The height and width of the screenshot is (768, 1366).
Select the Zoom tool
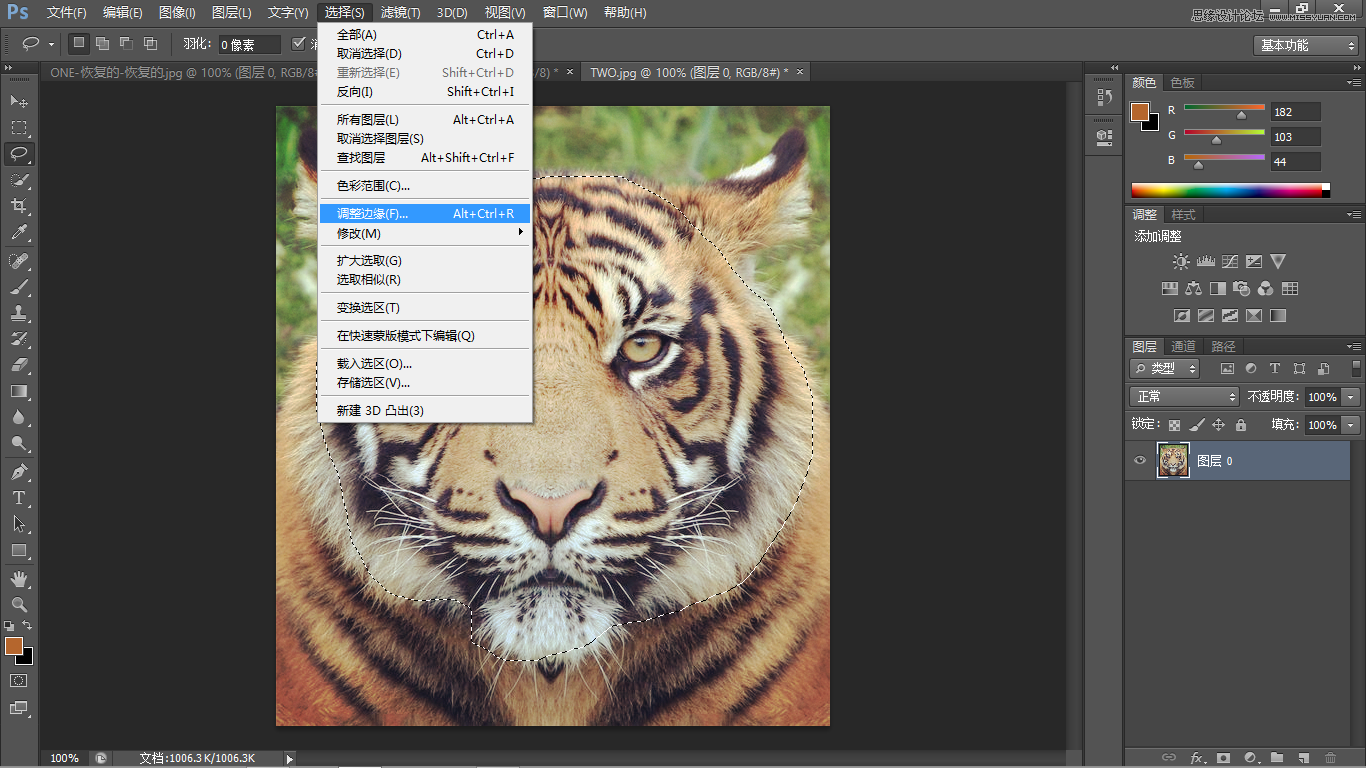pos(19,605)
